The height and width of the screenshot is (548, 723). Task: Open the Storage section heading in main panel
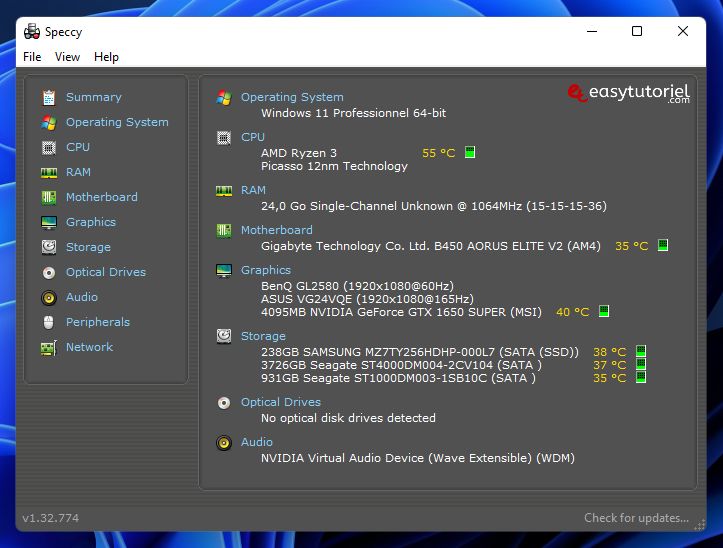[x=263, y=336]
